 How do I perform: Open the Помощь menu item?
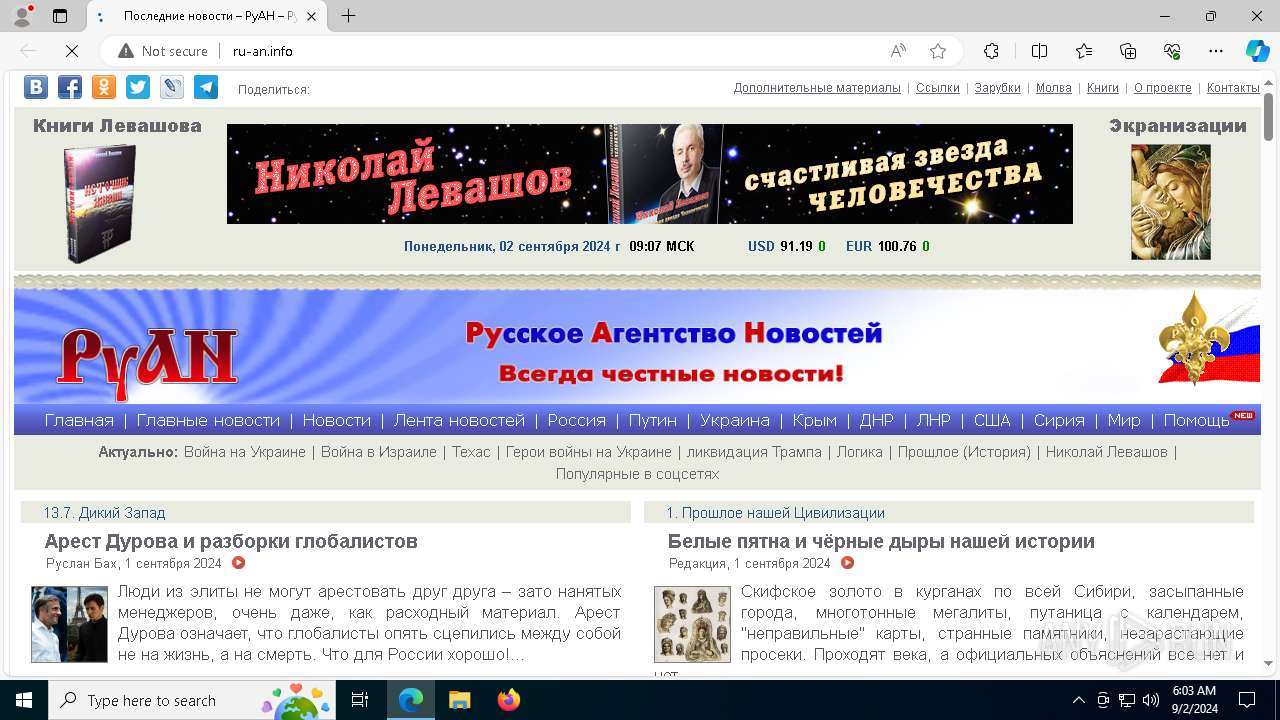(1197, 420)
